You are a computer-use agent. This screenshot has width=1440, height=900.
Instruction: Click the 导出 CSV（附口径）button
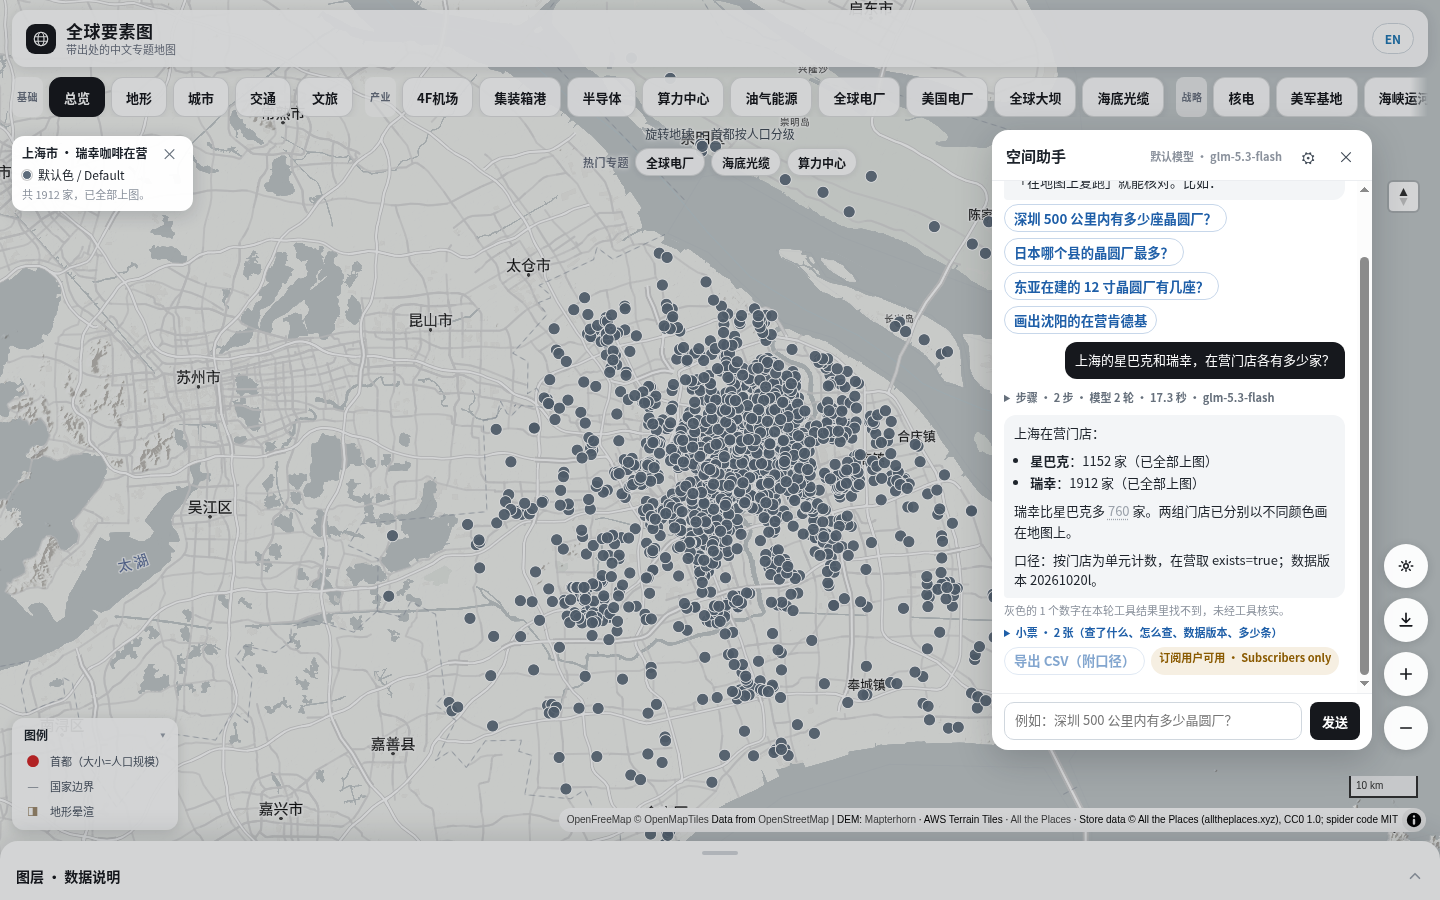(1074, 661)
